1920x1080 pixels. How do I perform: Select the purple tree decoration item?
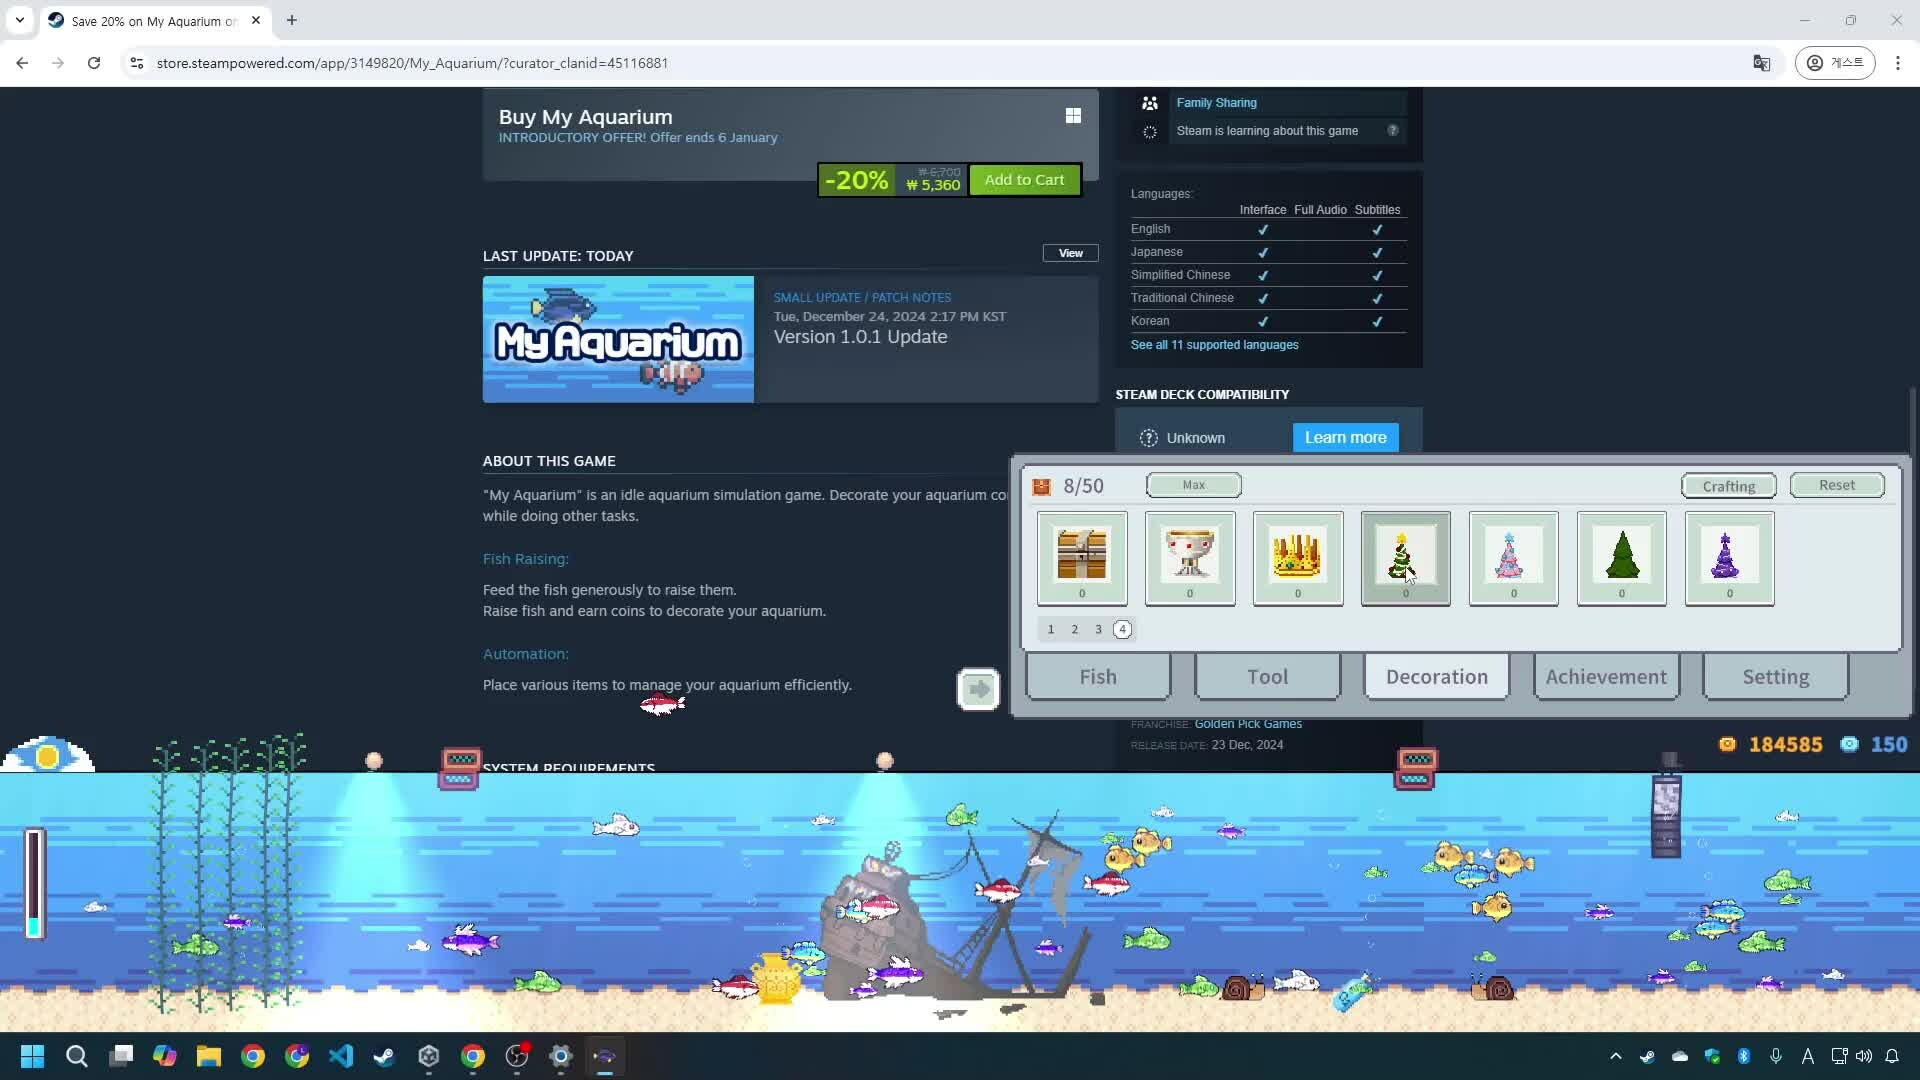point(1729,557)
